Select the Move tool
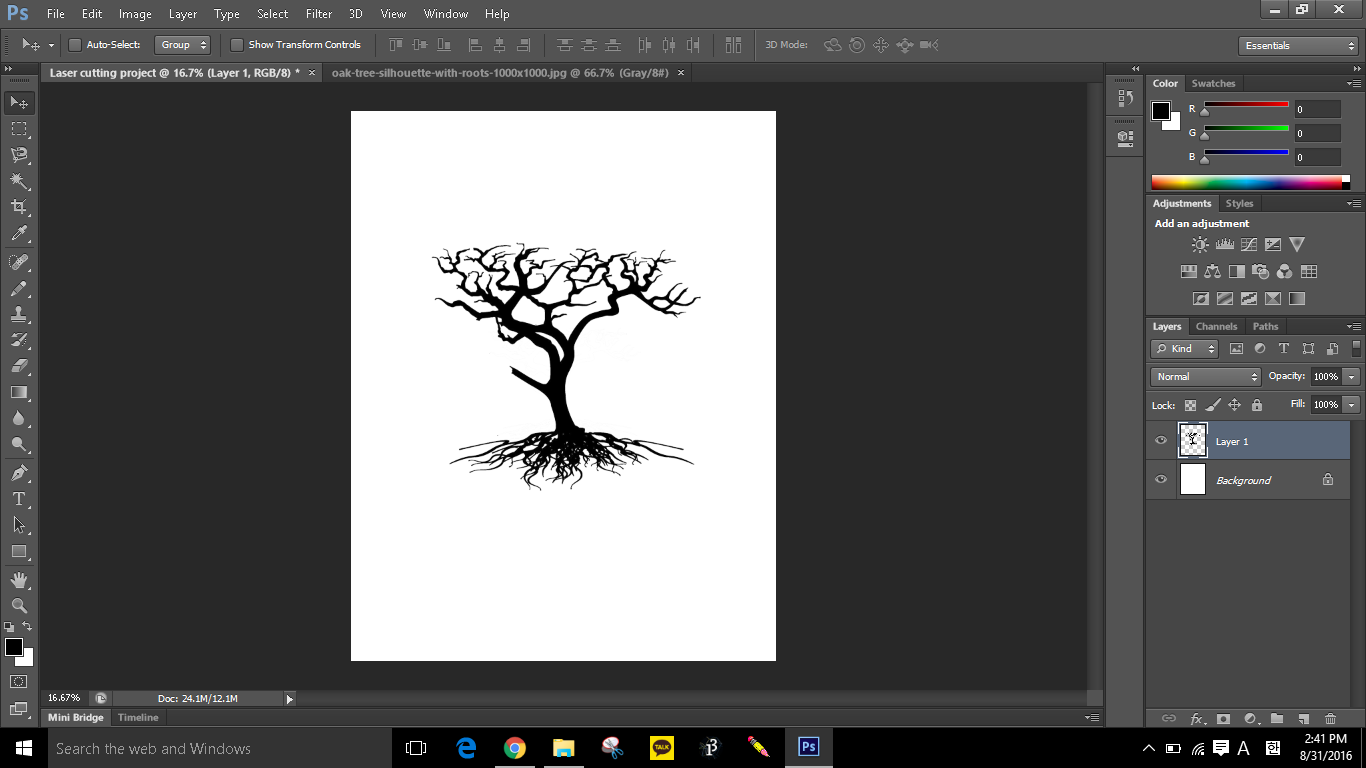The image size is (1366, 768). (19, 103)
